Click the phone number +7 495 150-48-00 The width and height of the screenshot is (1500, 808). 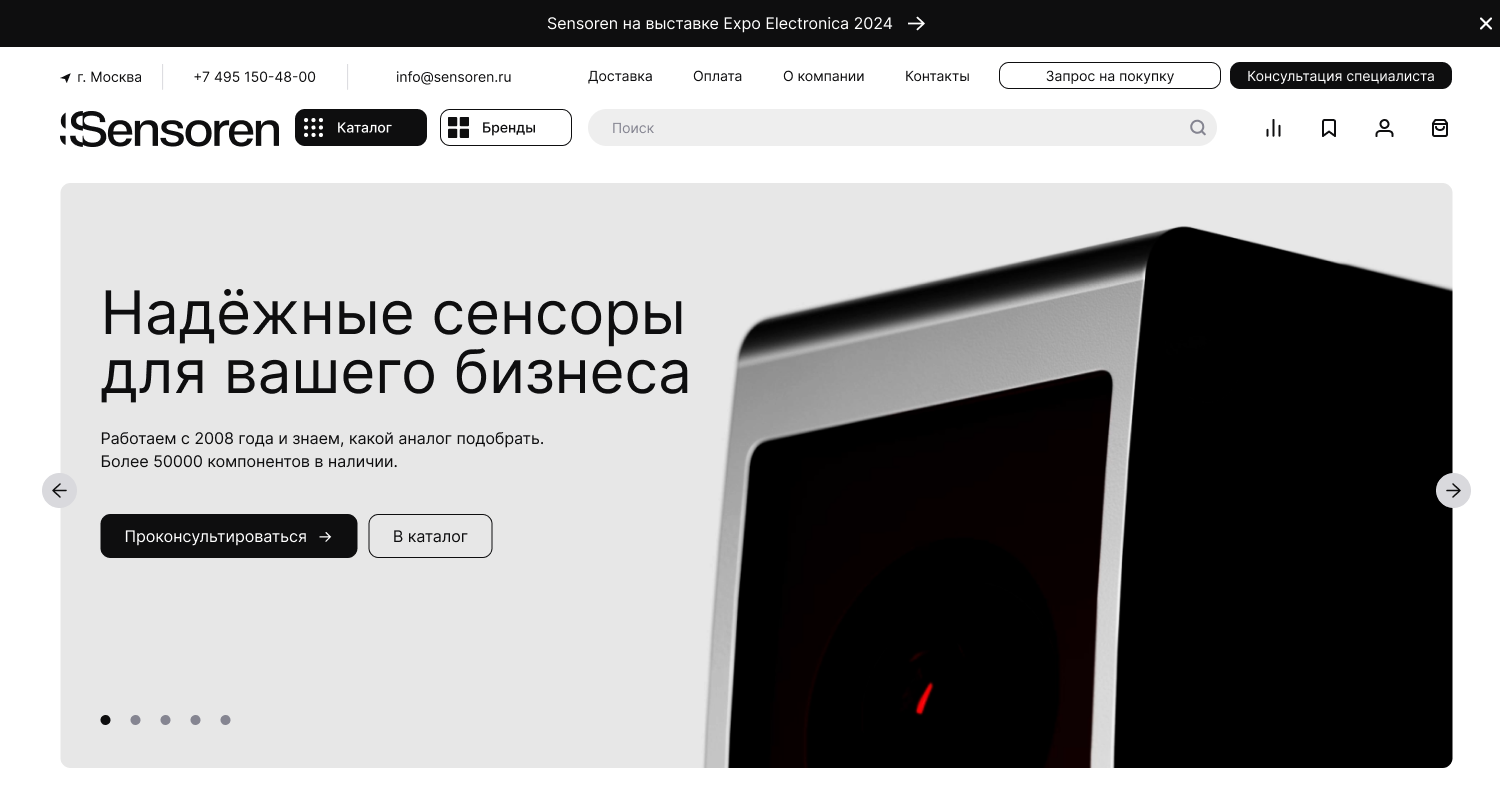point(254,77)
